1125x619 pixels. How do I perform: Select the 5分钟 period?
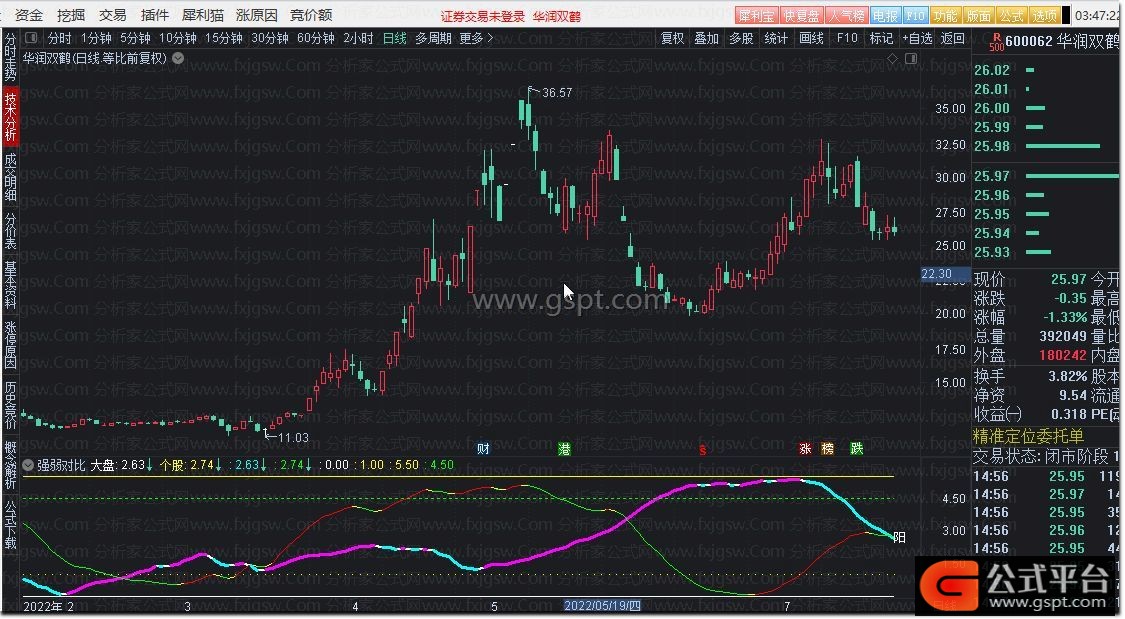coord(135,38)
